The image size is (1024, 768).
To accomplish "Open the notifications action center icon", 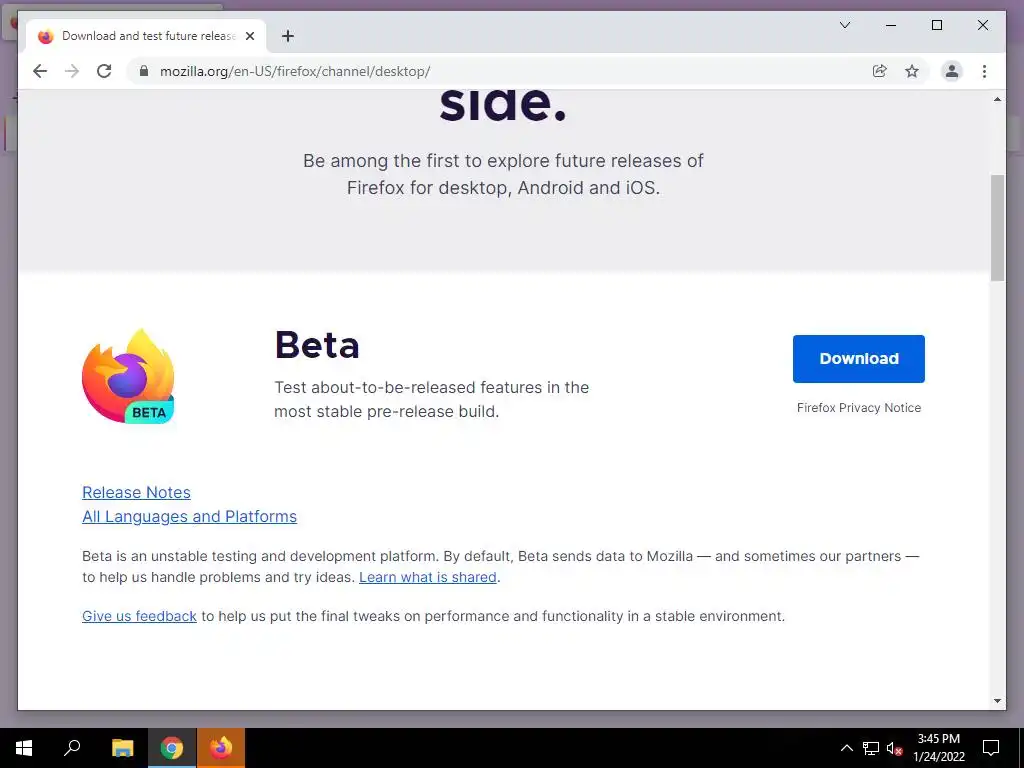I will pyautogui.click(x=991, y=748).
